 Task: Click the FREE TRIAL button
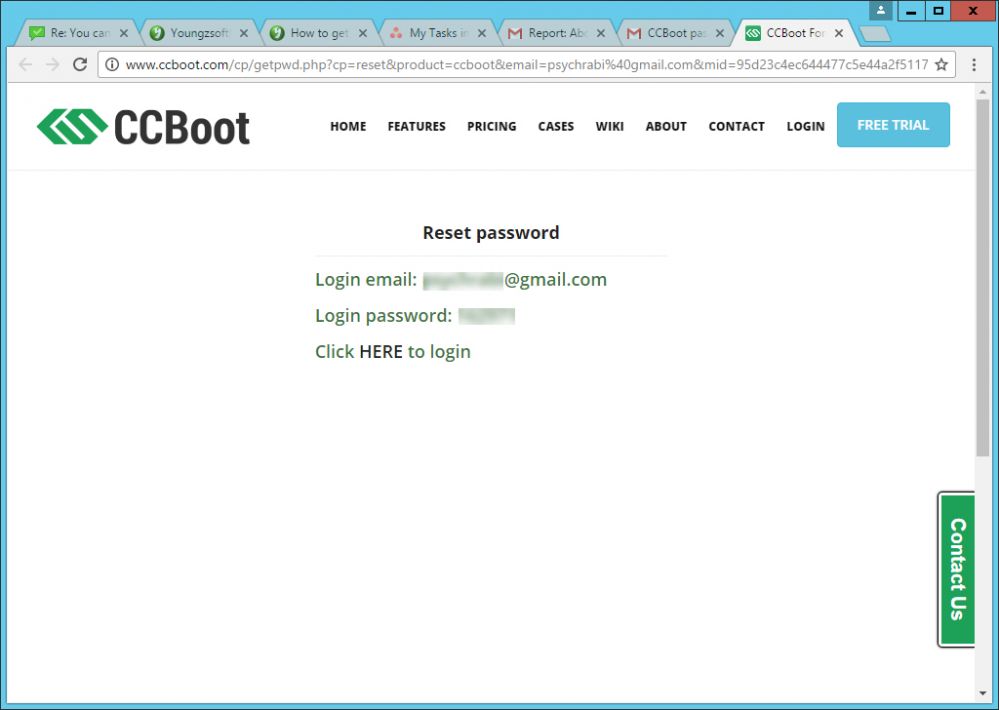(893, 125)
